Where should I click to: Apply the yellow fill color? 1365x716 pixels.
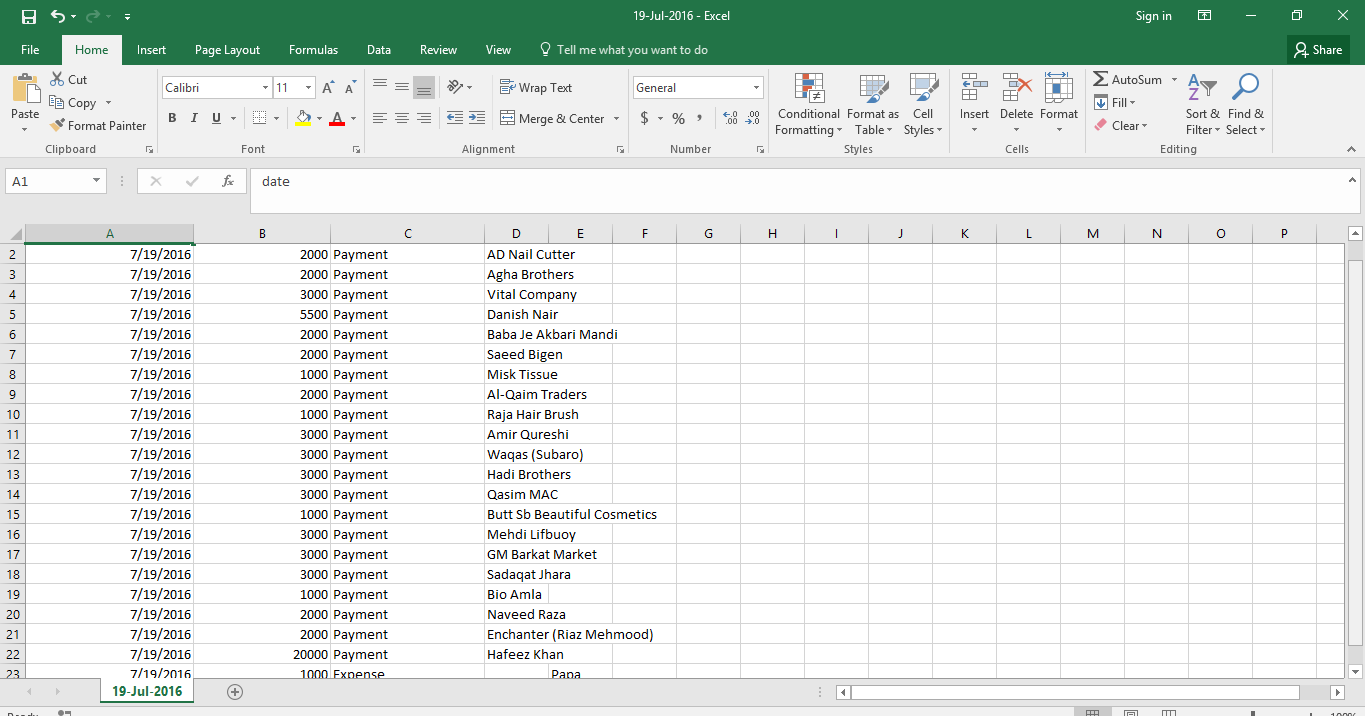(x=304, y=118)
